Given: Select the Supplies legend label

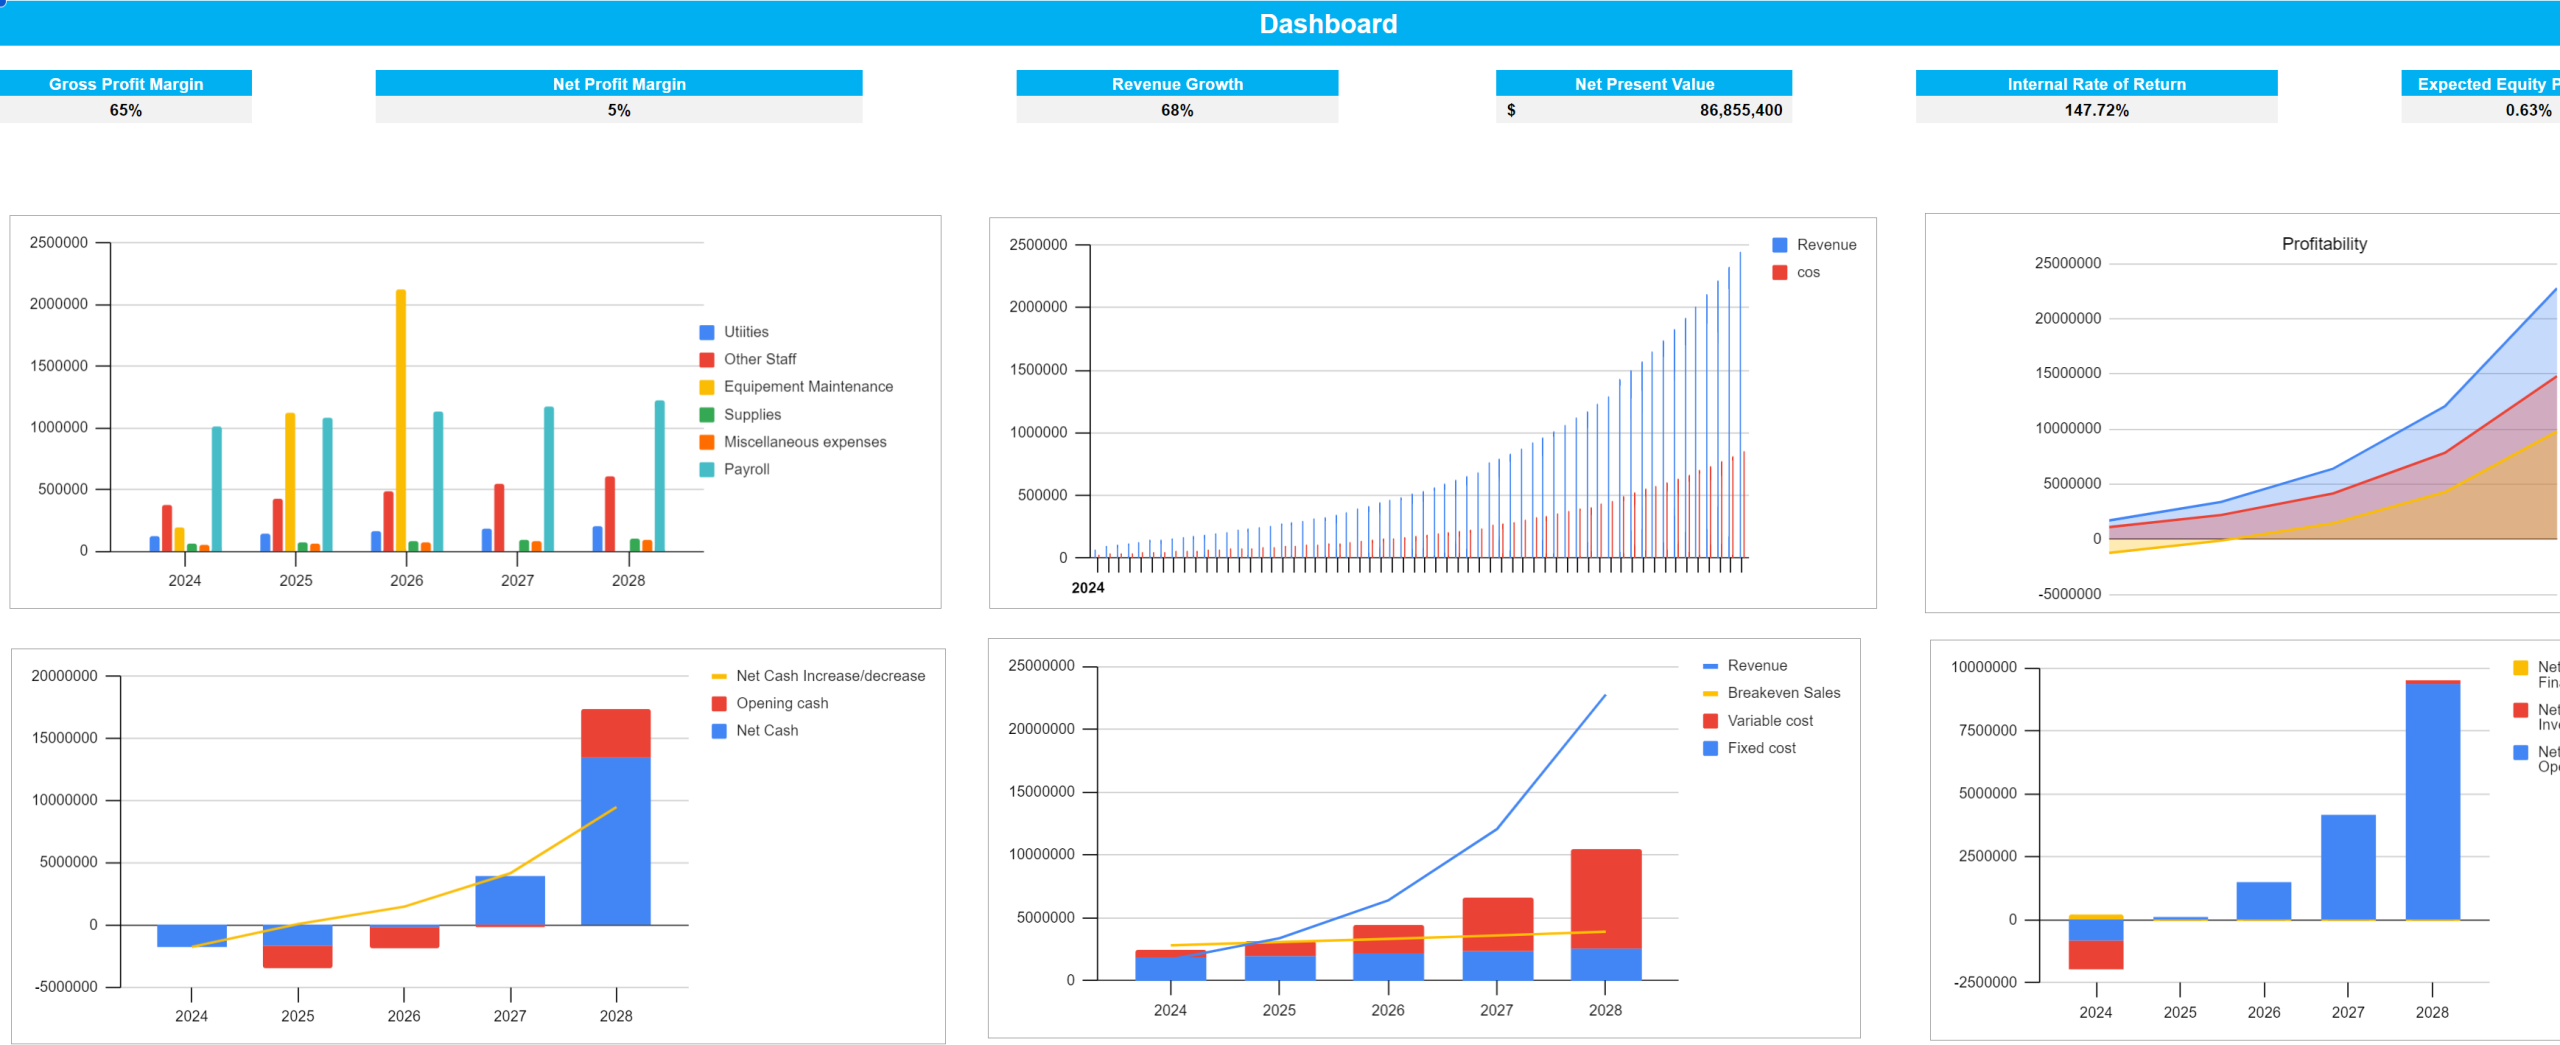Looking at the screenshot, I should point(752,415).
